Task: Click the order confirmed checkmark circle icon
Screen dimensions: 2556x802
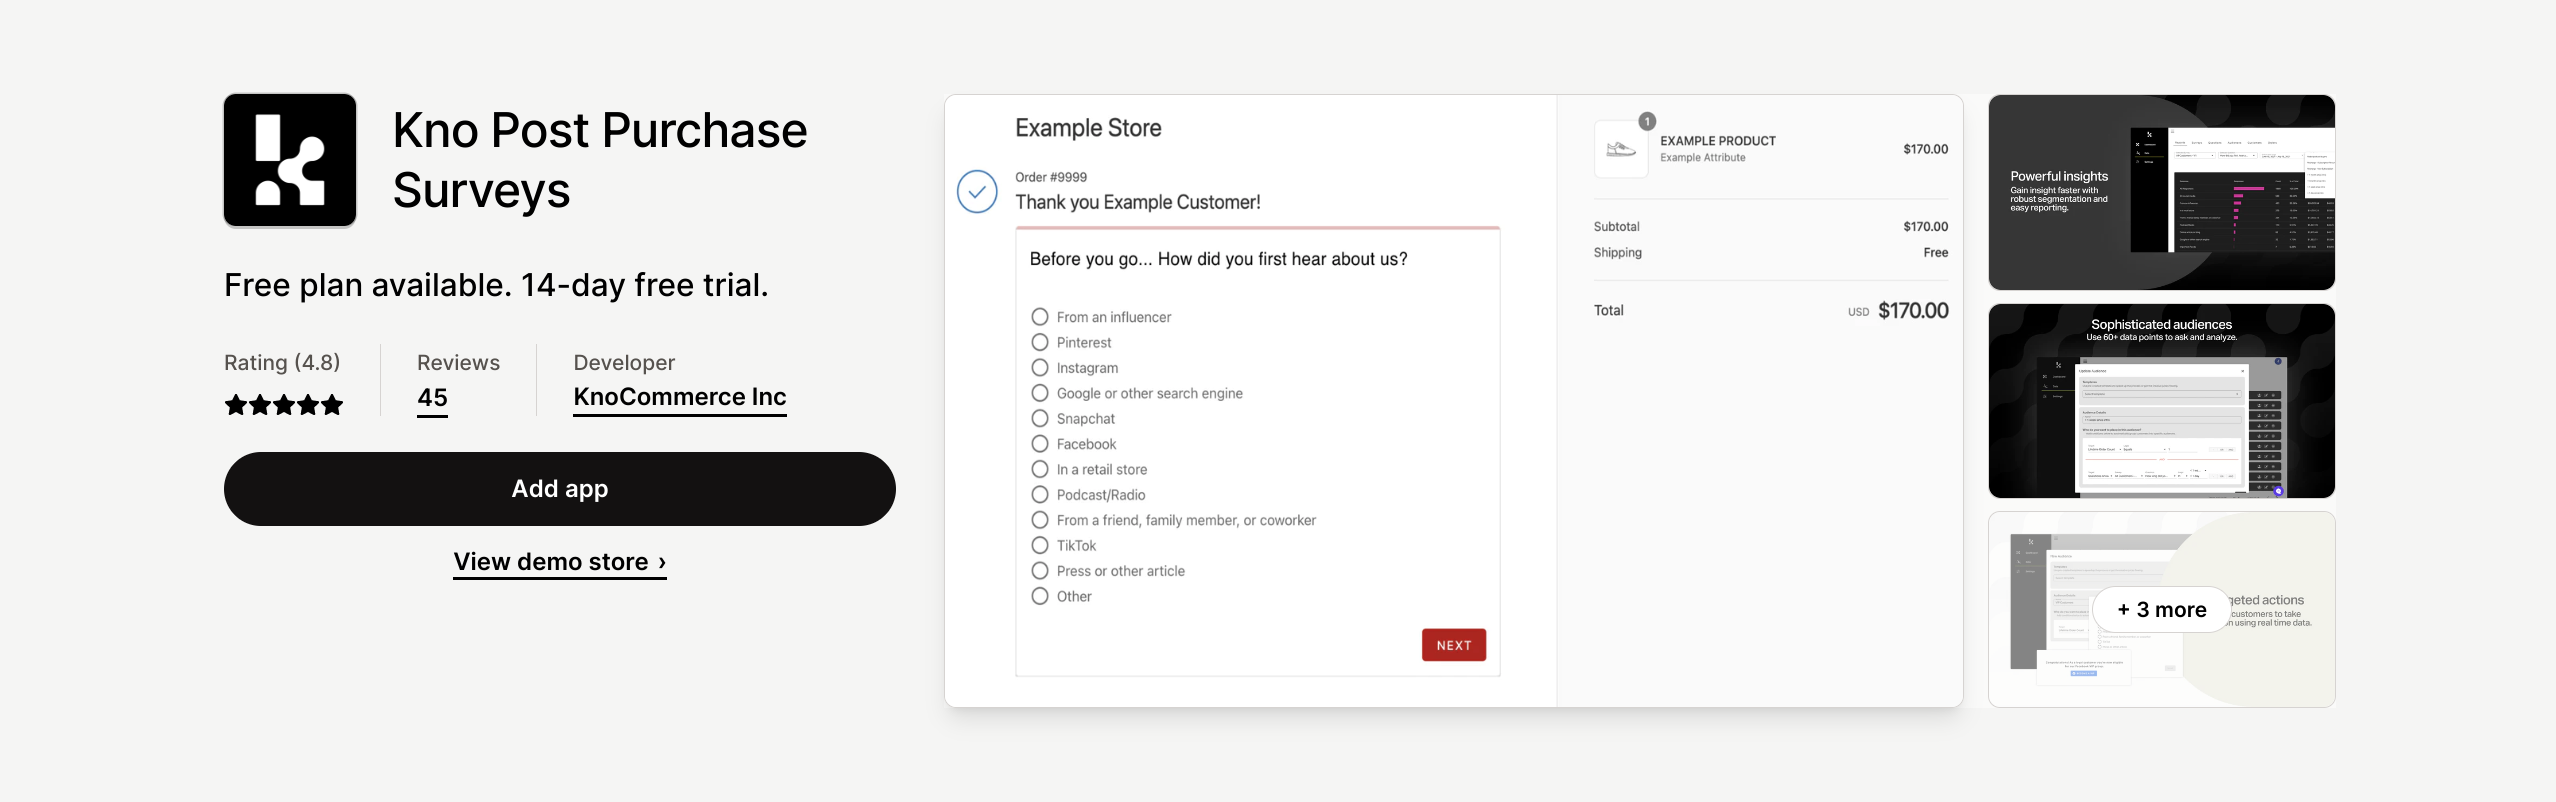Action: point(977,191)
